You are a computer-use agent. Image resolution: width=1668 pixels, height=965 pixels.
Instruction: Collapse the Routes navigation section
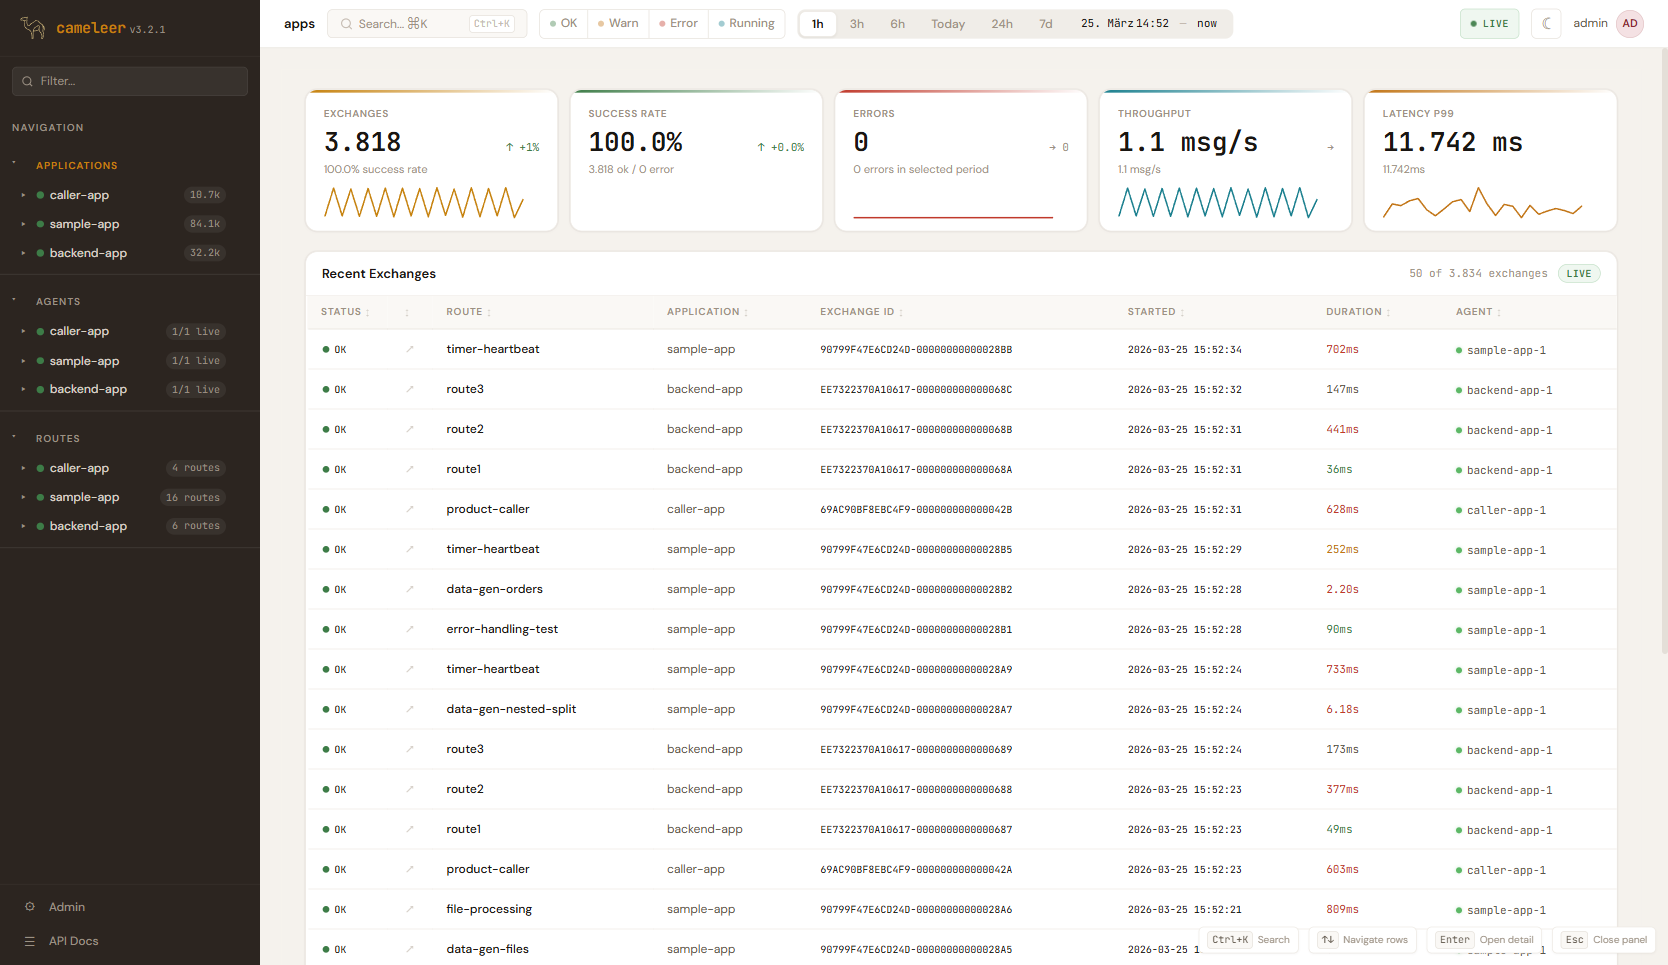(14, 438)
